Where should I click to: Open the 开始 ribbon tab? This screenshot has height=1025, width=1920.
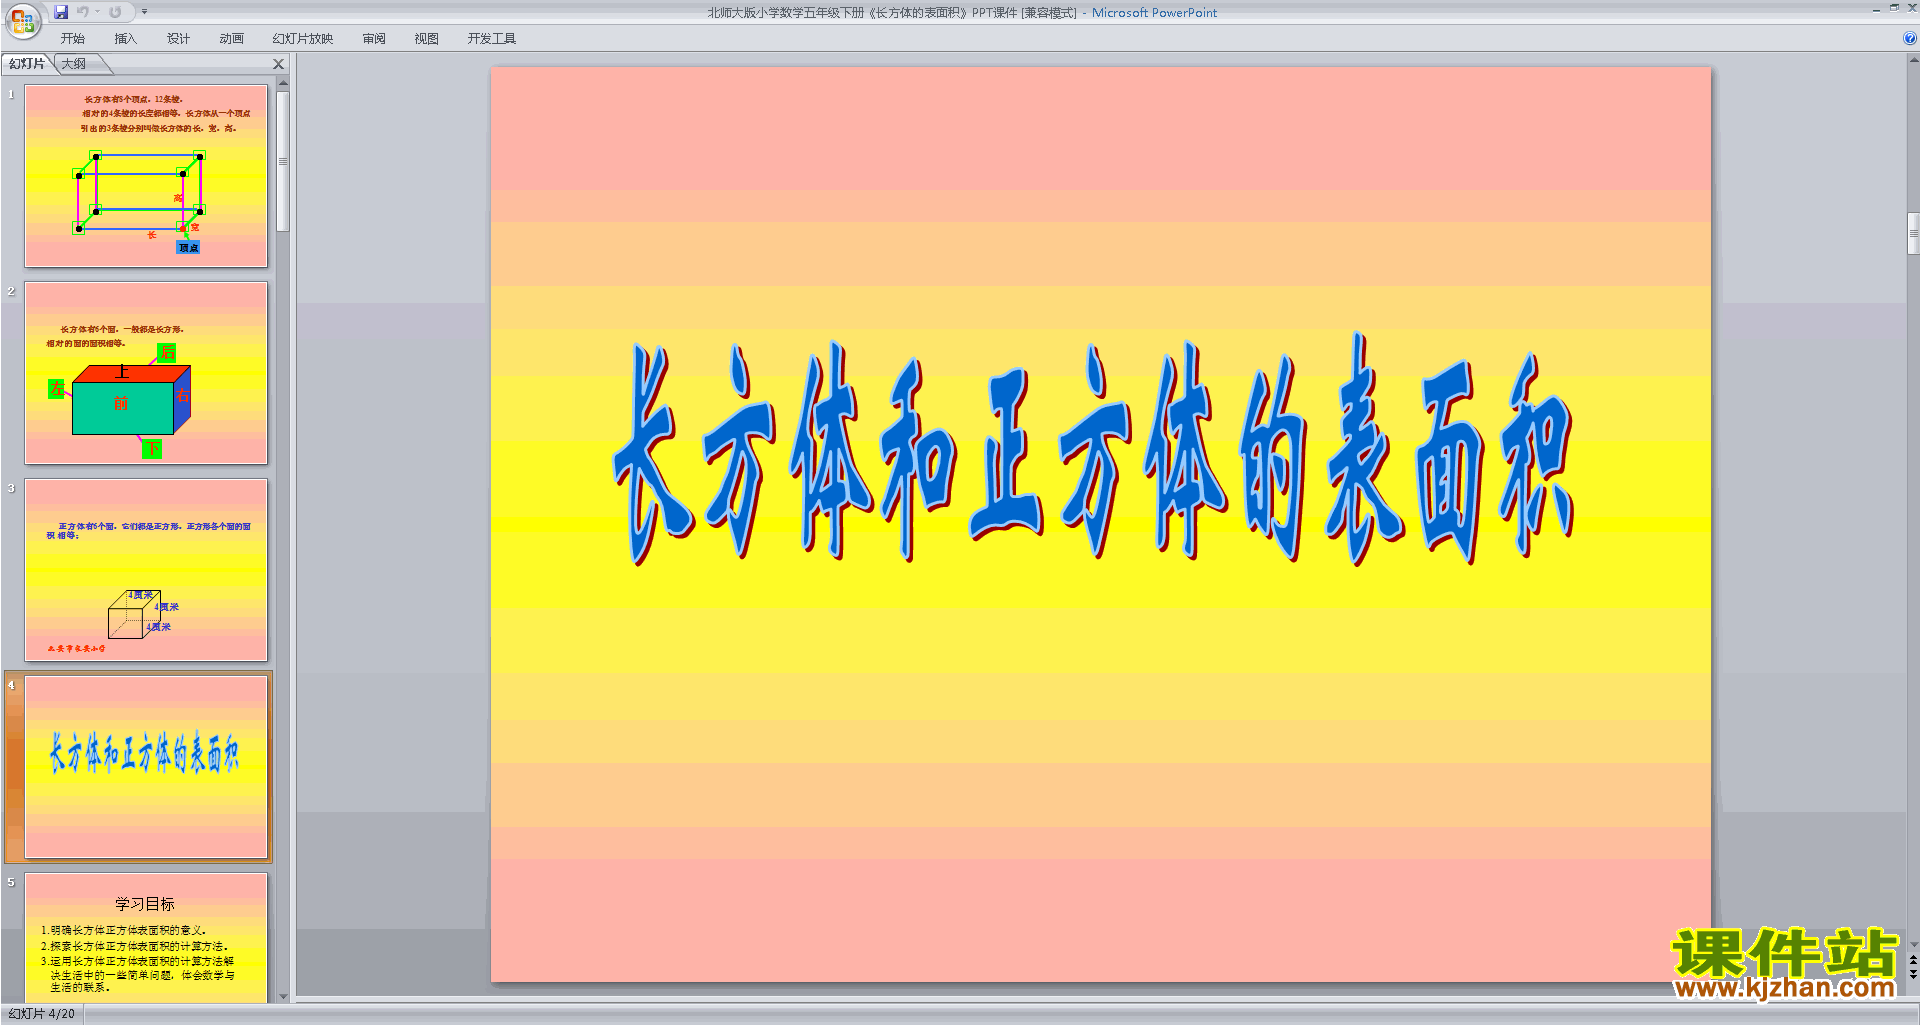coord(73,39)
